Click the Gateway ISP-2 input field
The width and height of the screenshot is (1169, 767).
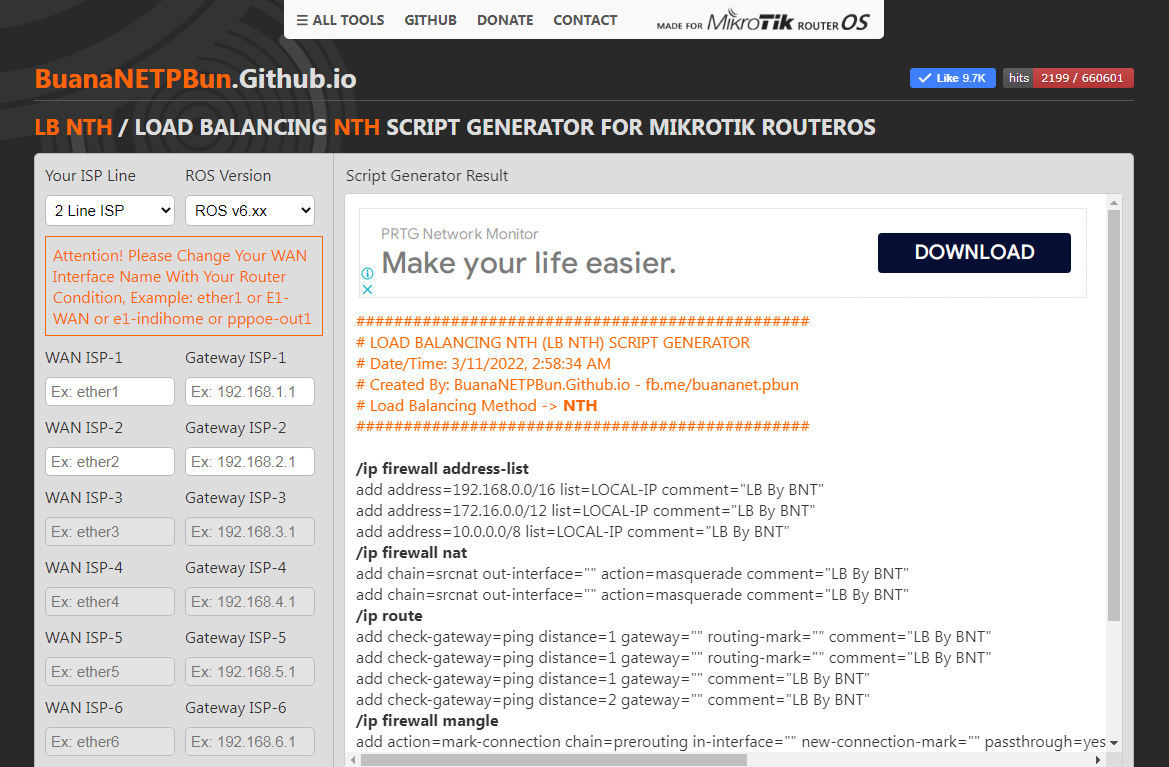(249, 461)
